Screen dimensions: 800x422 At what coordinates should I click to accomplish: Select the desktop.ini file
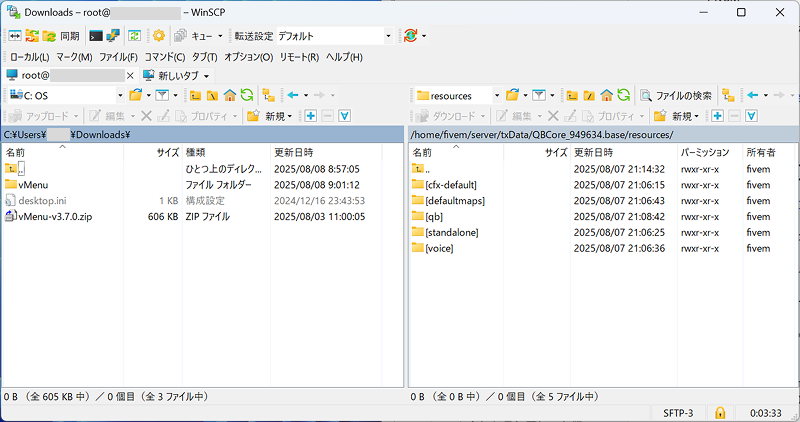click(42, 201)
